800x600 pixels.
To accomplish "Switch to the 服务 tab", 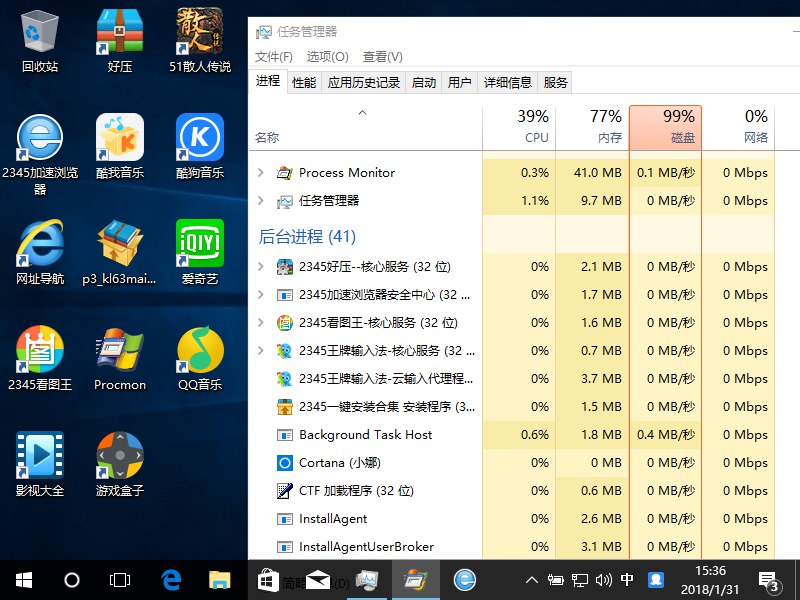I will 555,83.
